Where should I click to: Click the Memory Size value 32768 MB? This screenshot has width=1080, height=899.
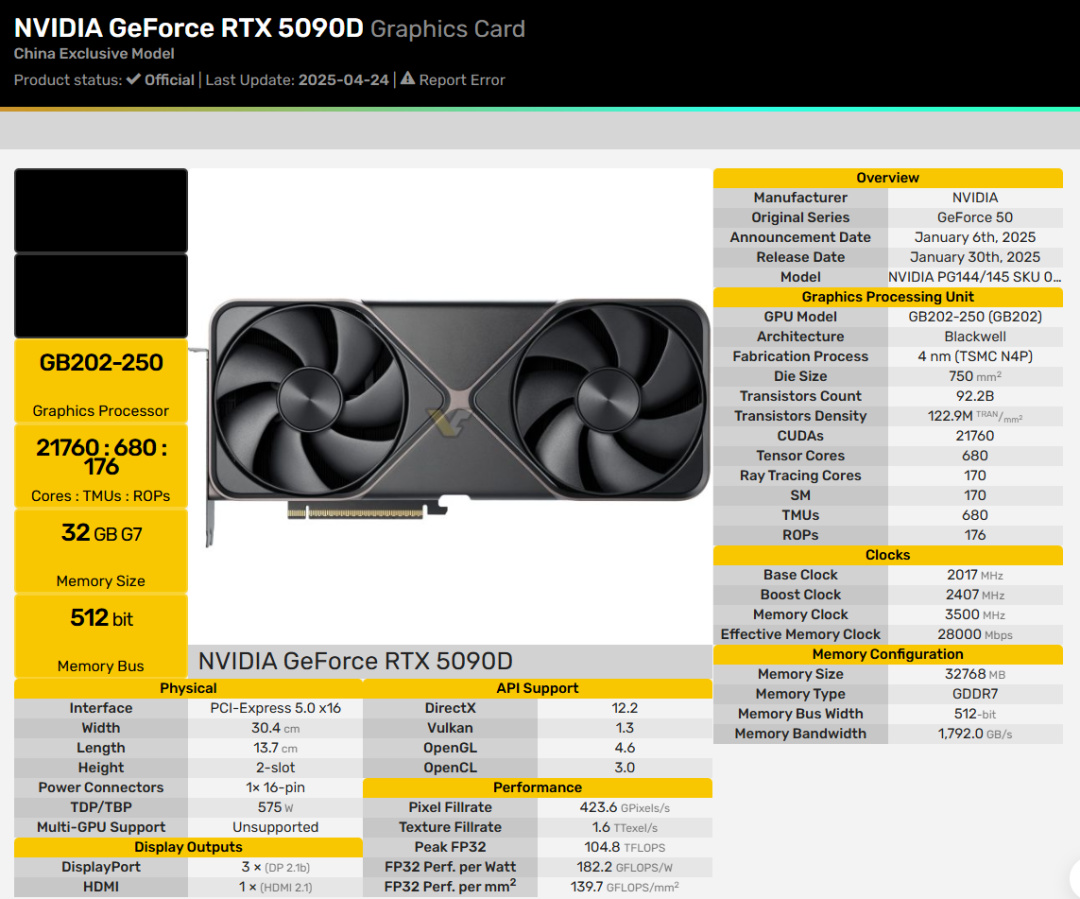(975, 674)
